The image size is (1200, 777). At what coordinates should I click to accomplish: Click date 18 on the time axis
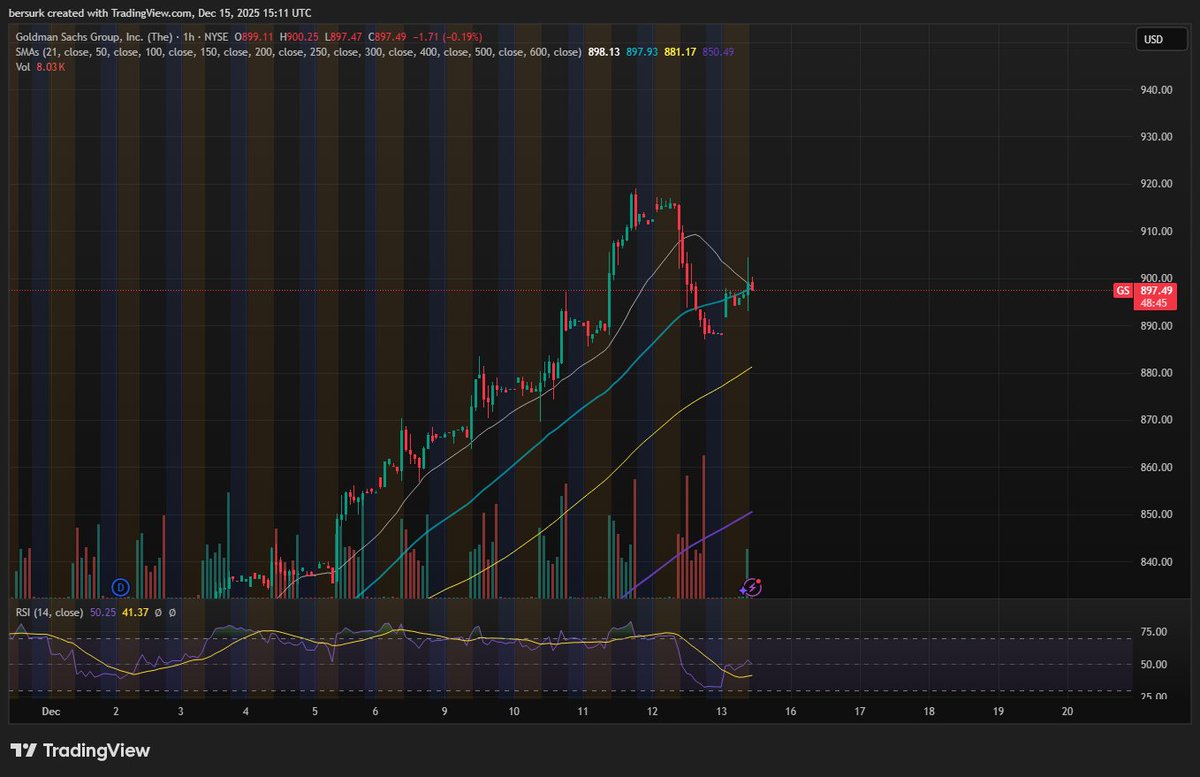tap(929, 711)
